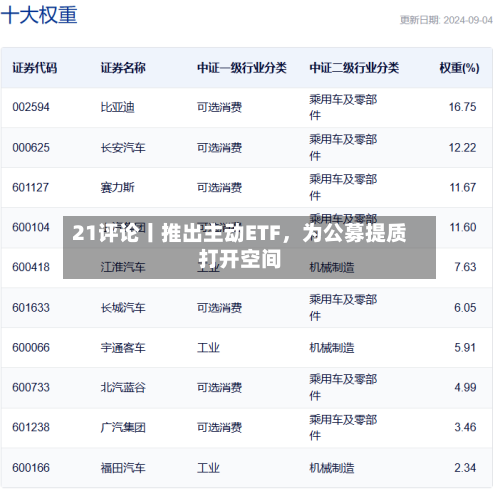Viewport: 500px width, 496px height.
Task: Click weight value 2.34
Action: 465,468
